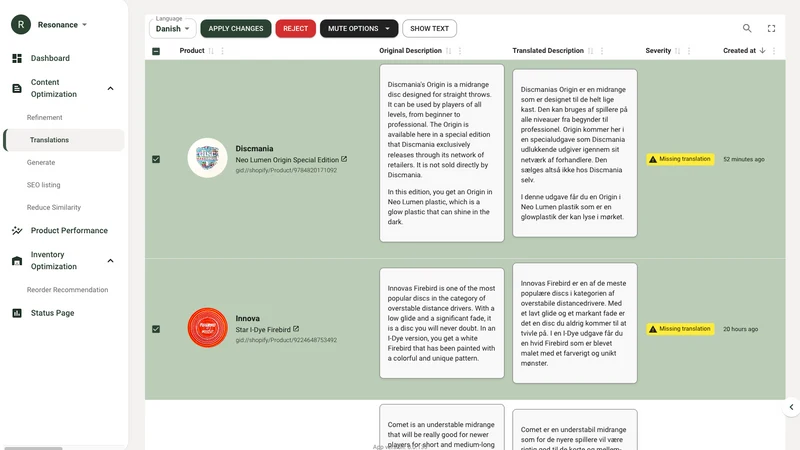Click the Neo Lumen Origin Special Edition link
The width and height of the screenshot is (800, 450).
click(287, 160)
